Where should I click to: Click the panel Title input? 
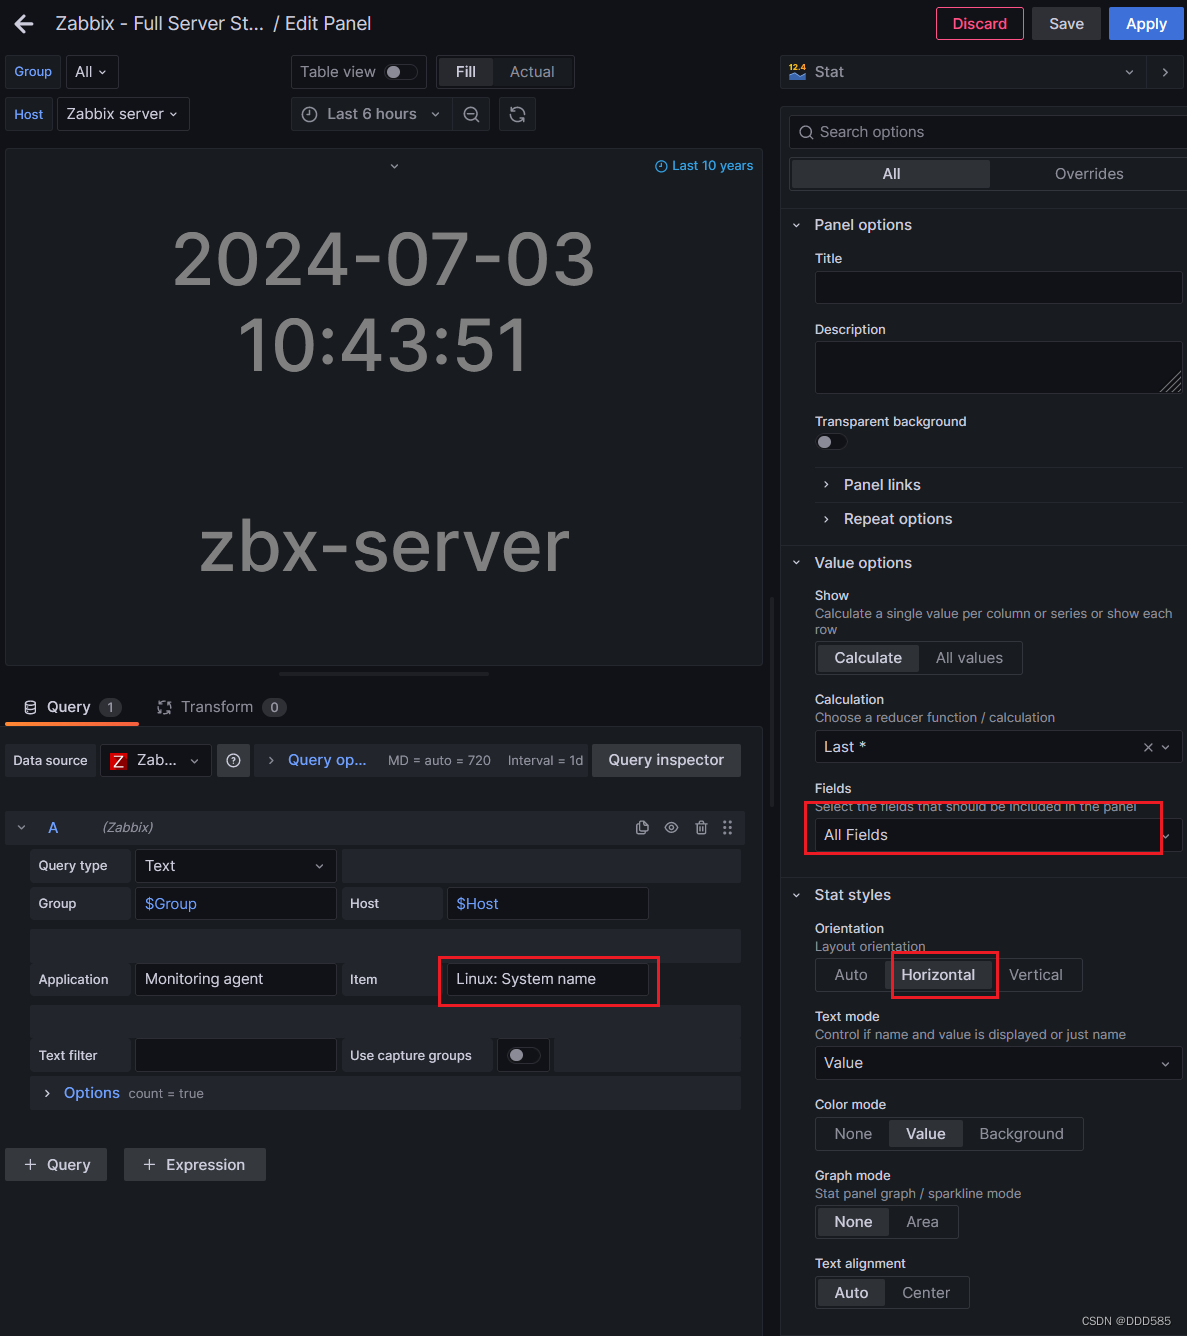point(998,288)
